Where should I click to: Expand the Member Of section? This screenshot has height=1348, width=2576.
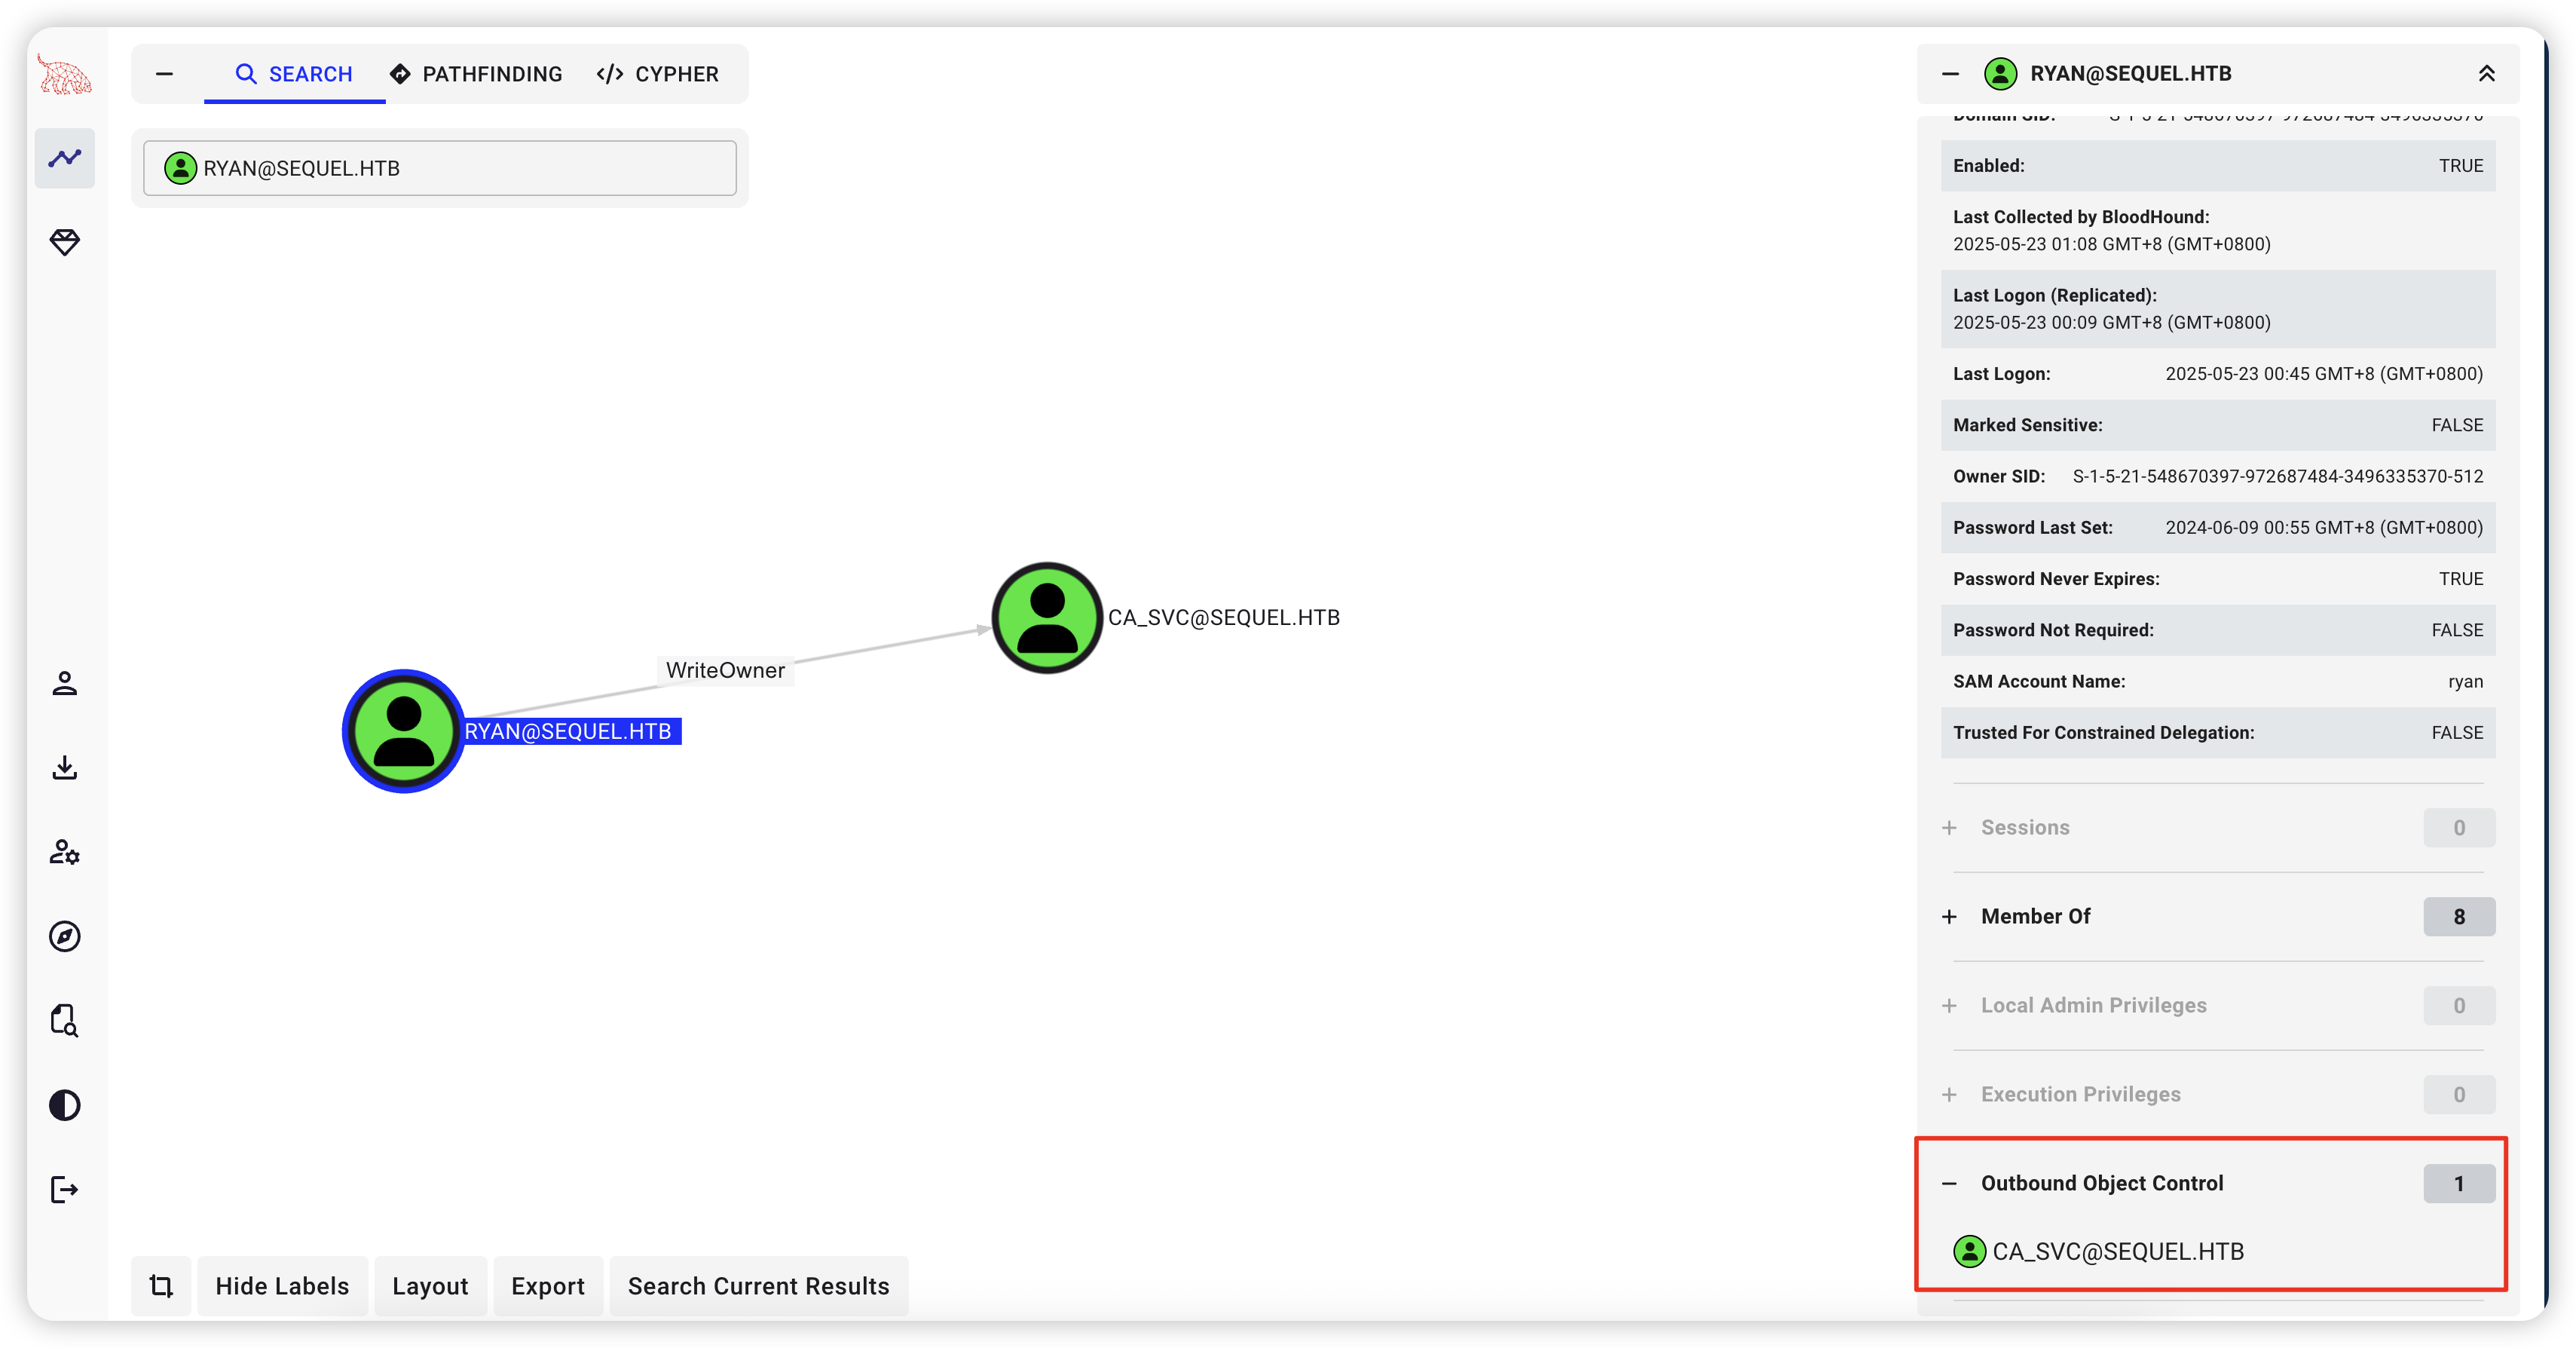(x=2035, y=916)
